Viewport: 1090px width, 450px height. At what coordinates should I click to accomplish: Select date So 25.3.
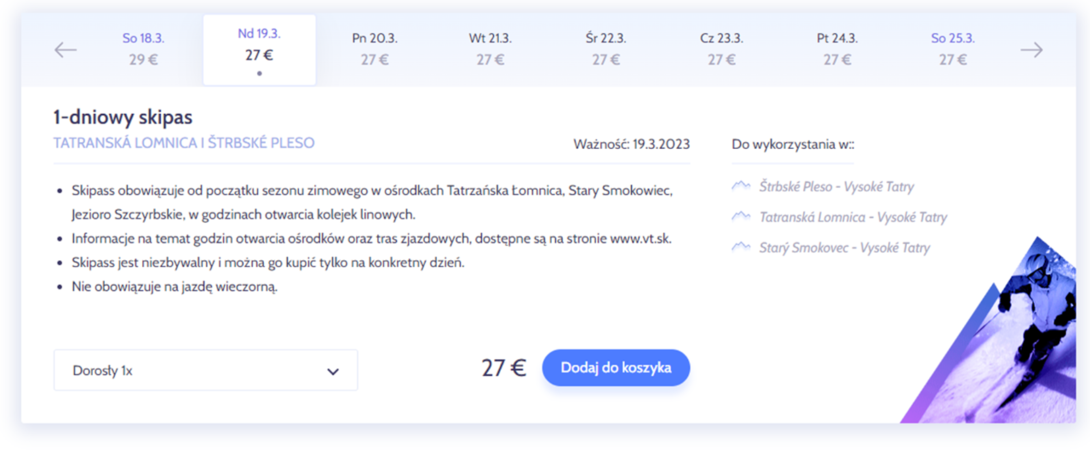click(953, 49)
